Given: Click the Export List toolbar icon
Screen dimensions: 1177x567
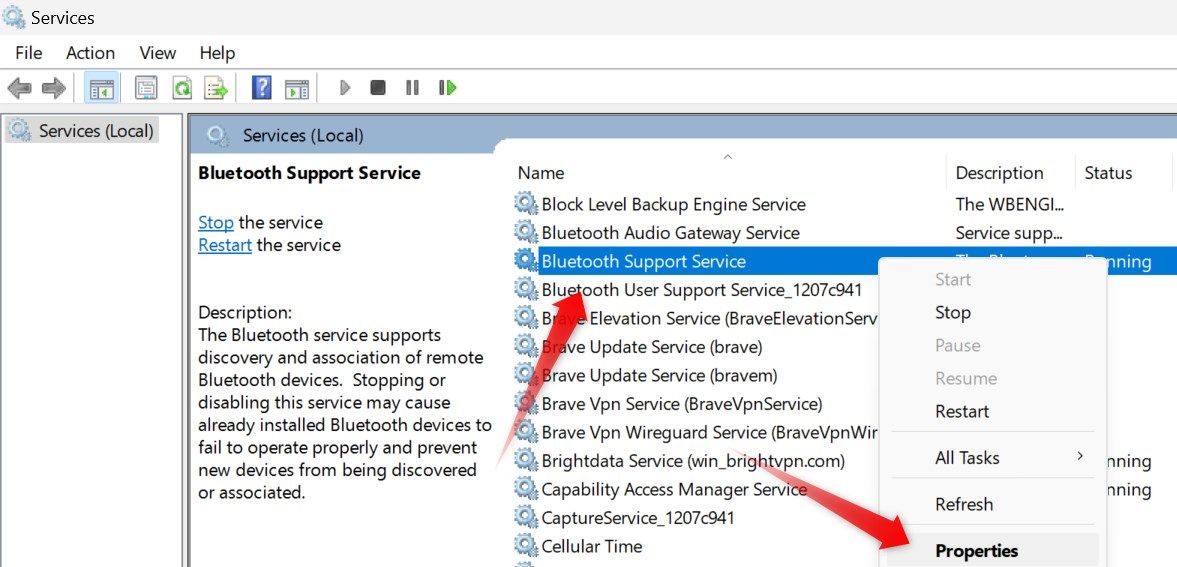Looking at the screenshot, I should click(216, 88).
